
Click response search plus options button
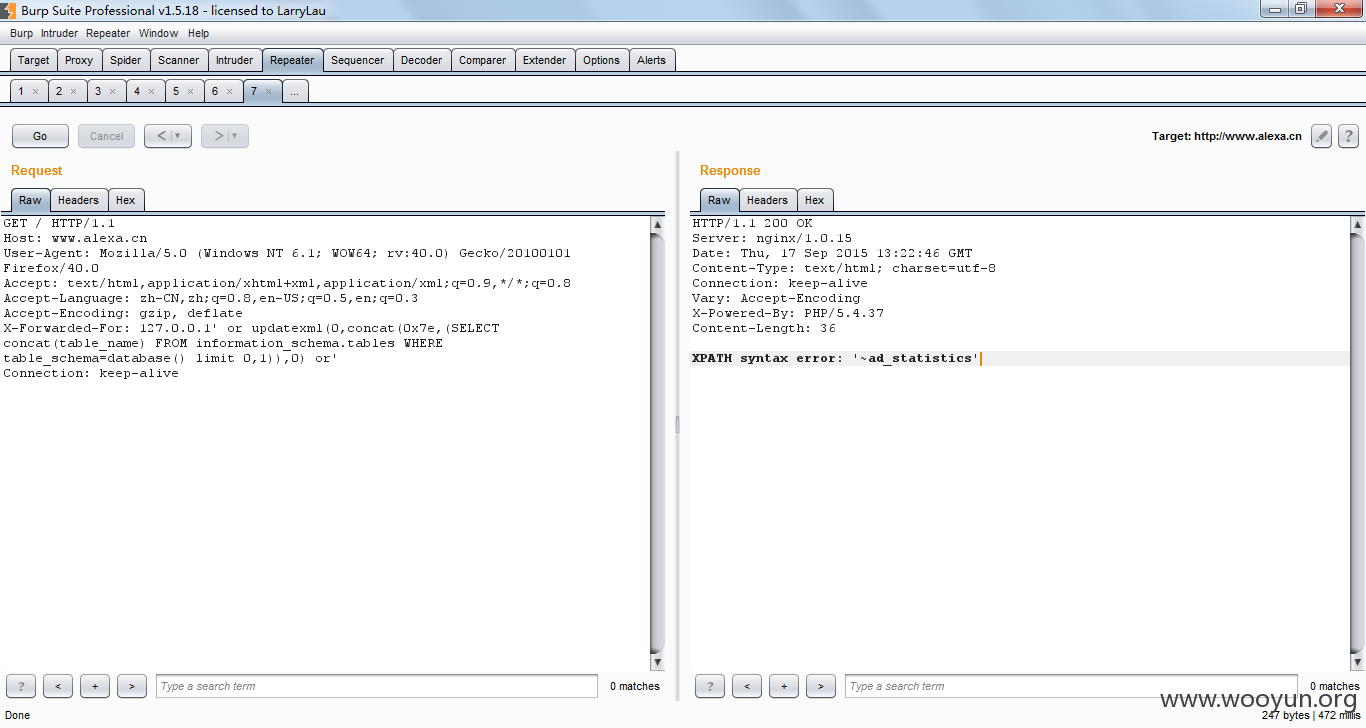[x=784, y=686]
